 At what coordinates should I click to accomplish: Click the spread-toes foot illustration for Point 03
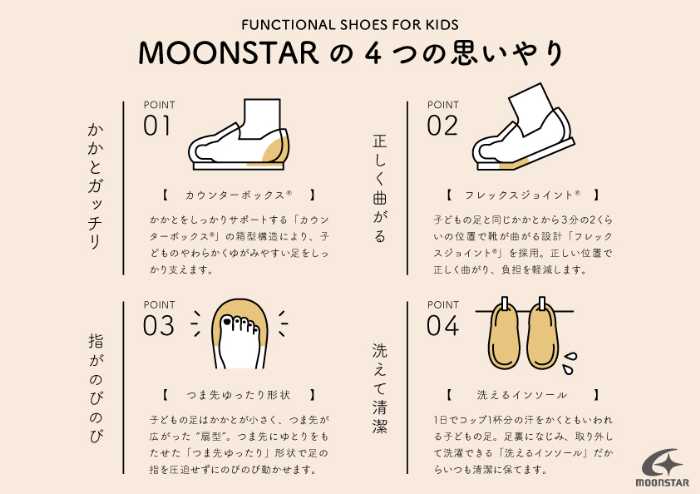point(240,334)
